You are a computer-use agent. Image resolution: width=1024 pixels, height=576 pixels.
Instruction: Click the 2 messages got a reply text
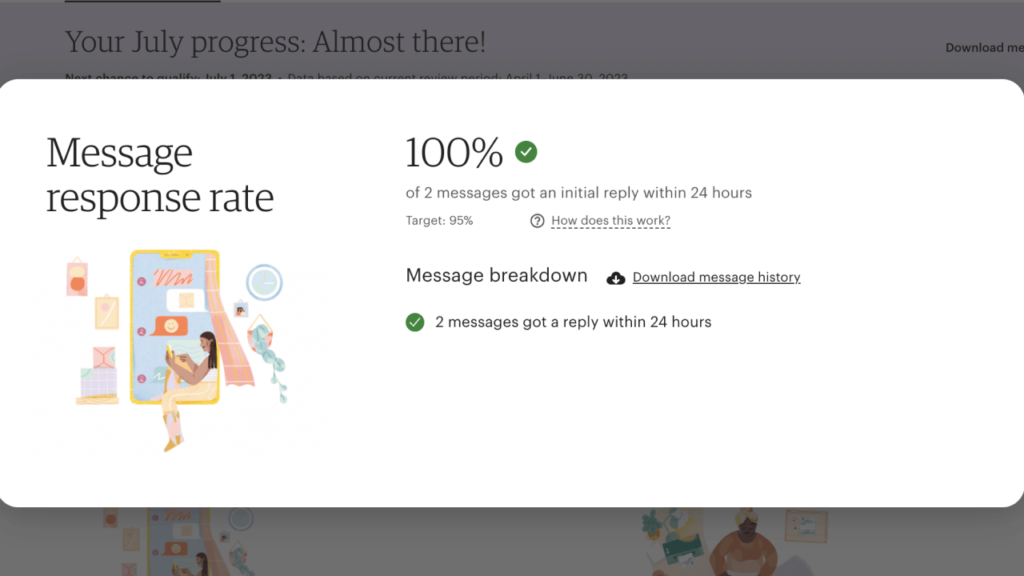[x=573, y=322]
